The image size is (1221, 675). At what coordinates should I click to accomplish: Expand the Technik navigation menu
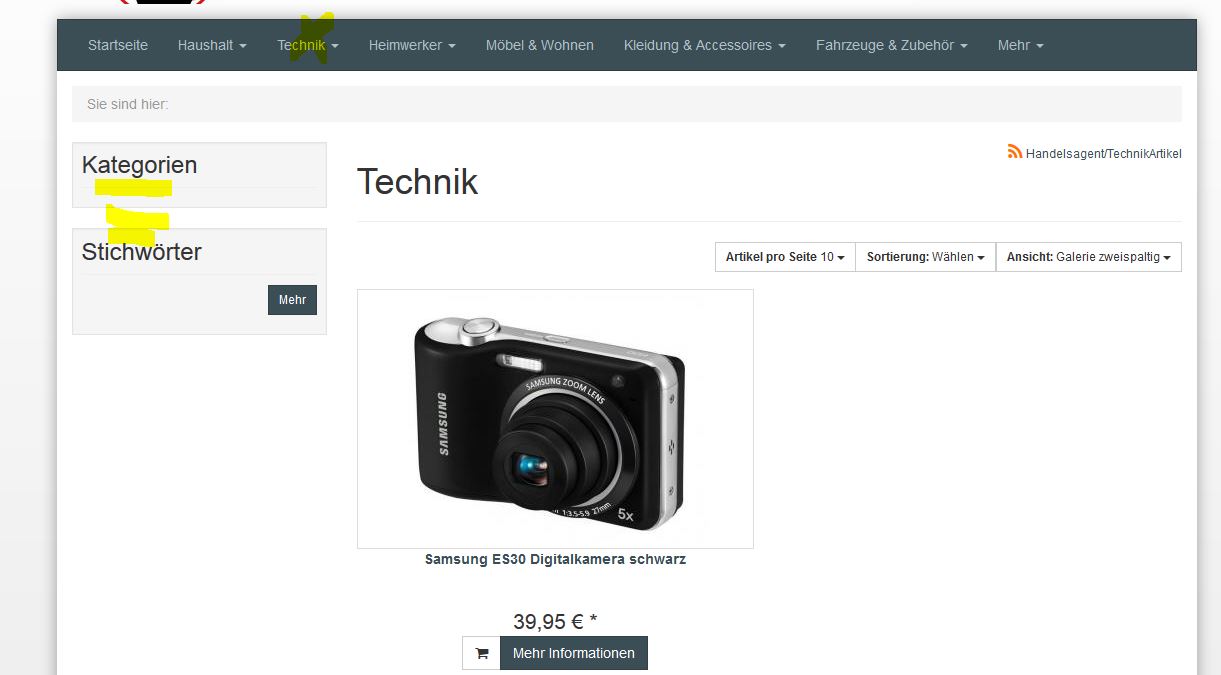(308, 45)
